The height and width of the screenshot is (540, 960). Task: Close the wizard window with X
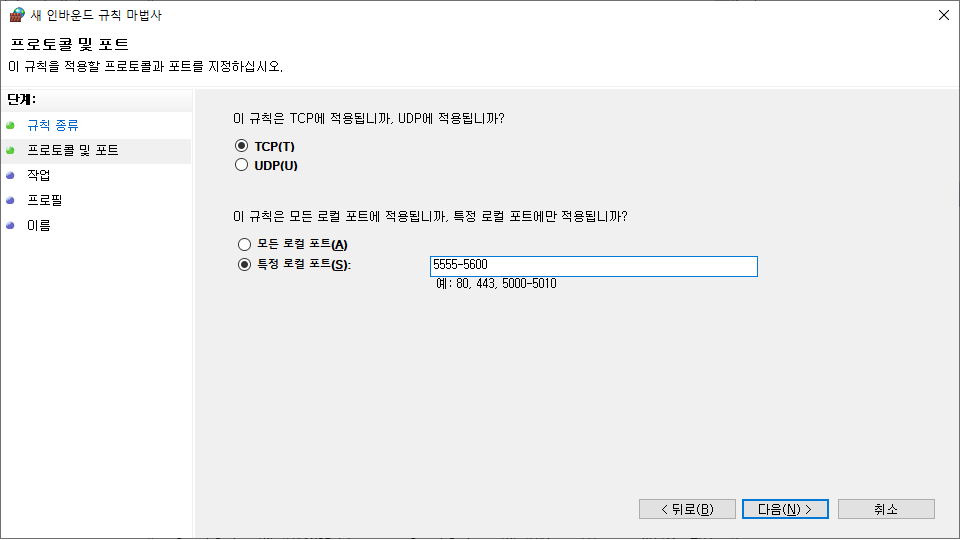[943, 15]
